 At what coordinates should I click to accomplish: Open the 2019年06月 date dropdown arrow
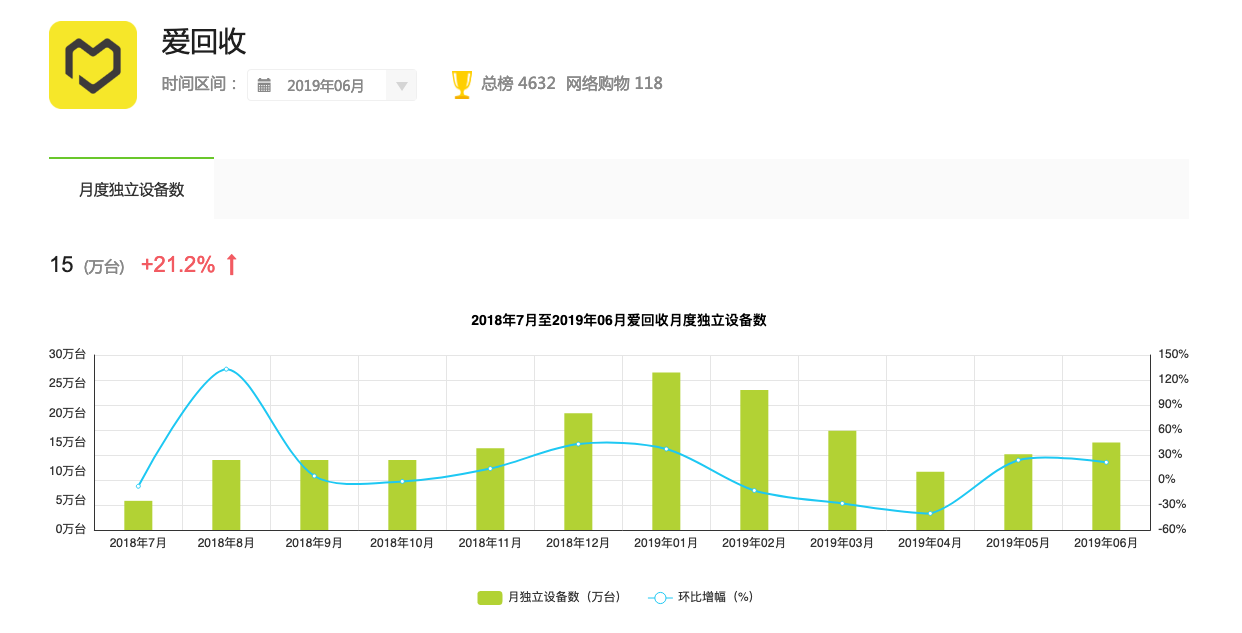[x=401, y=86]
